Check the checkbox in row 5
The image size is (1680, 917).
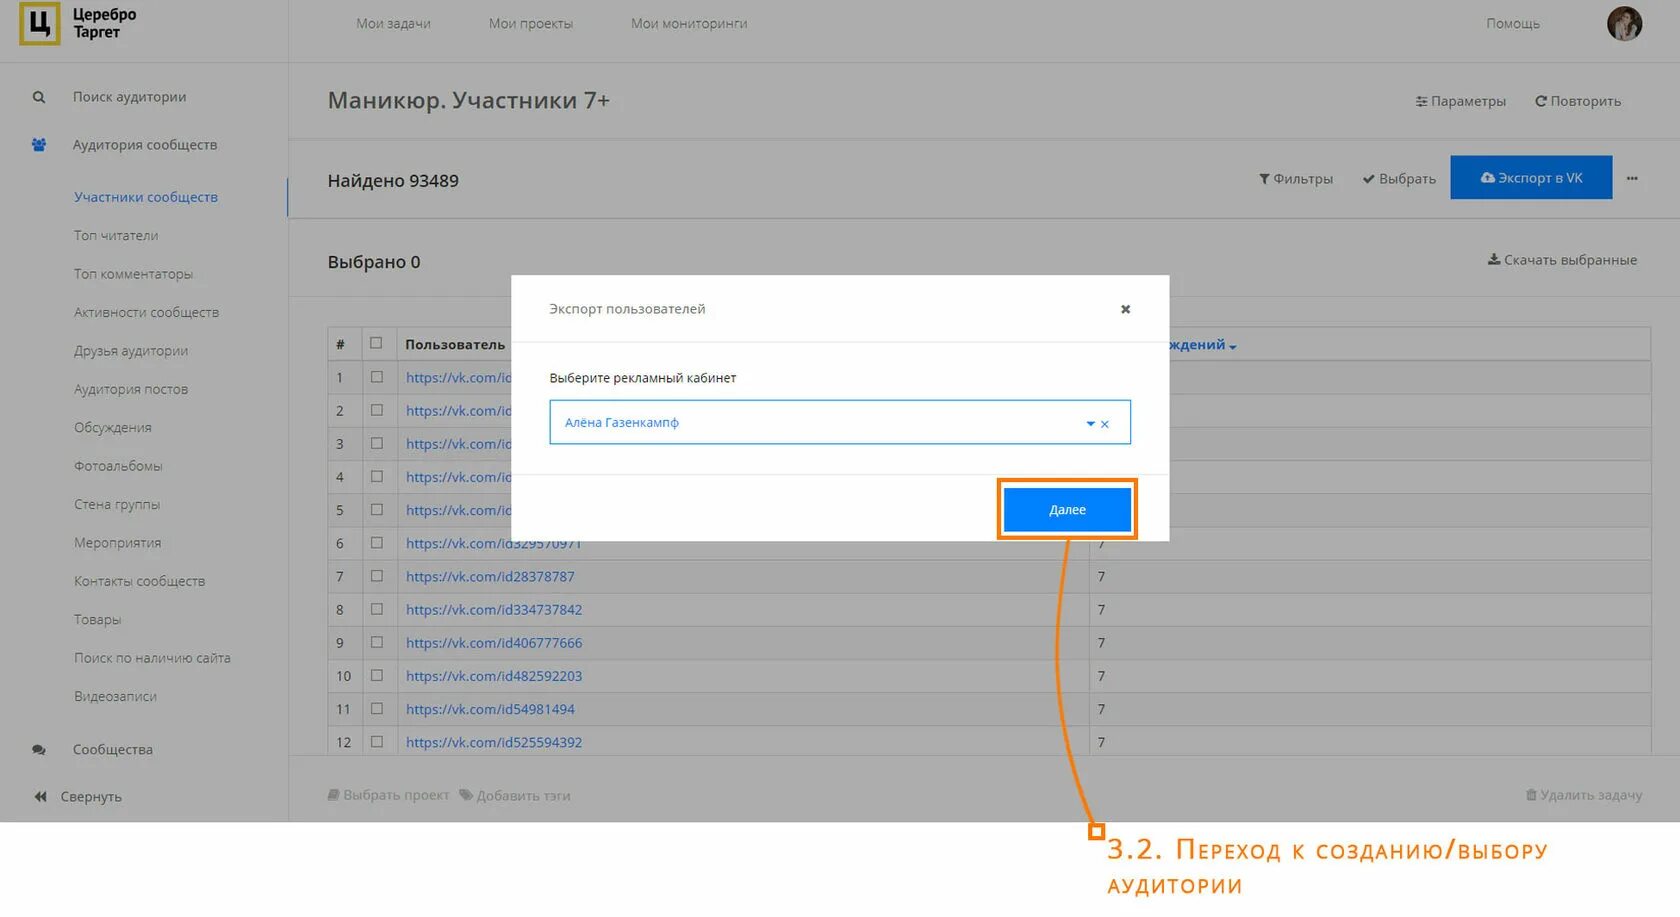coord(377,509)
